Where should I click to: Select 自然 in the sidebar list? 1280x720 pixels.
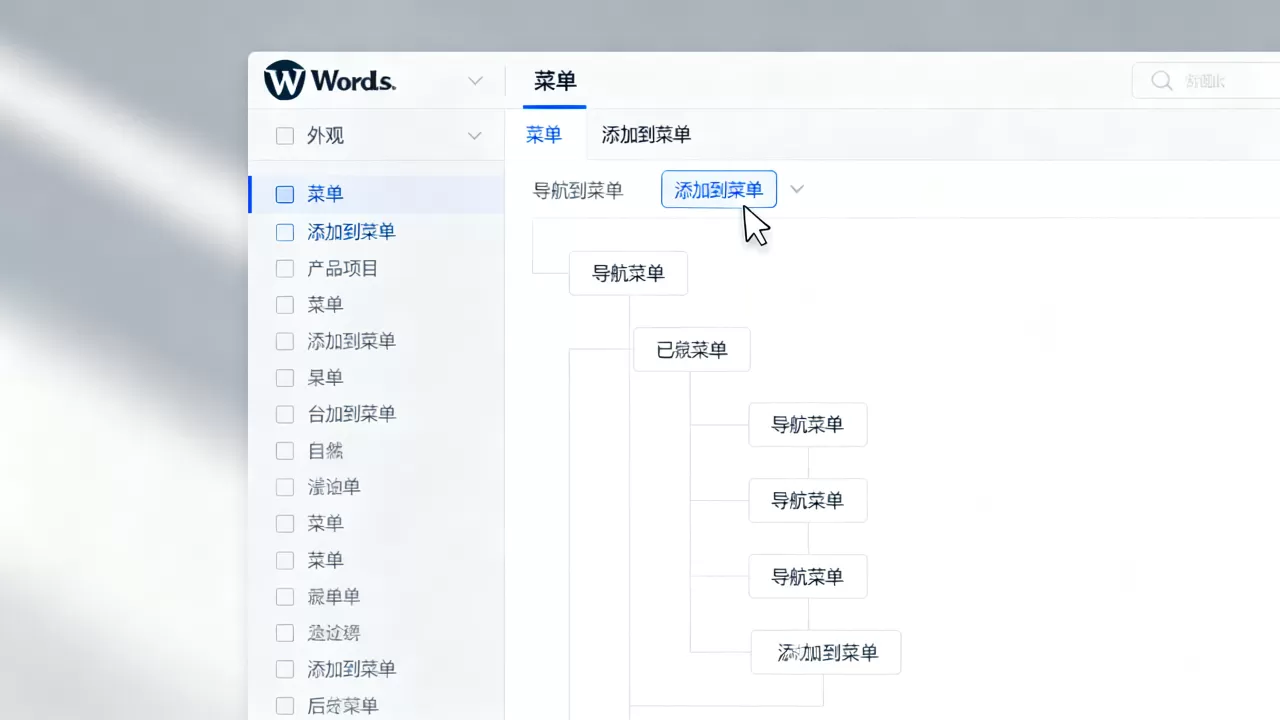point(325,451)
